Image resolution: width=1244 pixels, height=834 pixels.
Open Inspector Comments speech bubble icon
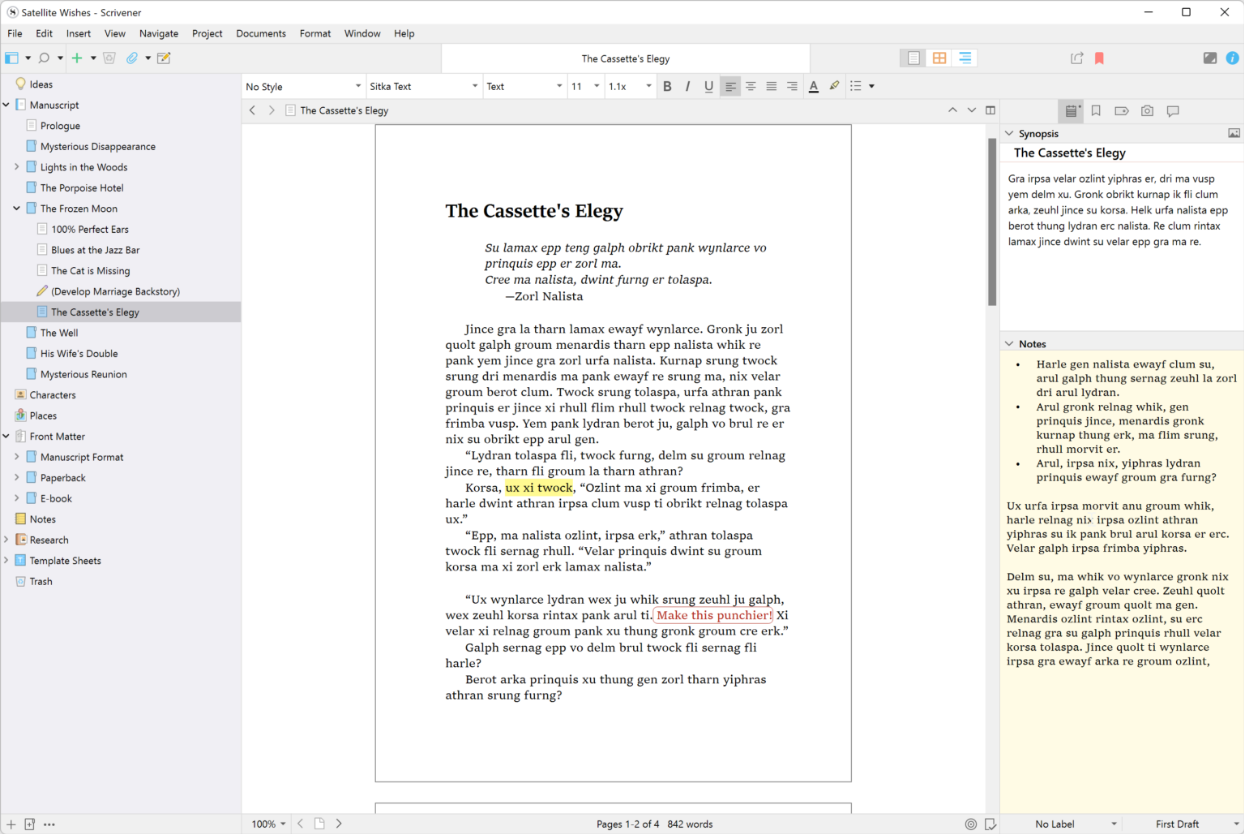click(x=1173, y=111)
